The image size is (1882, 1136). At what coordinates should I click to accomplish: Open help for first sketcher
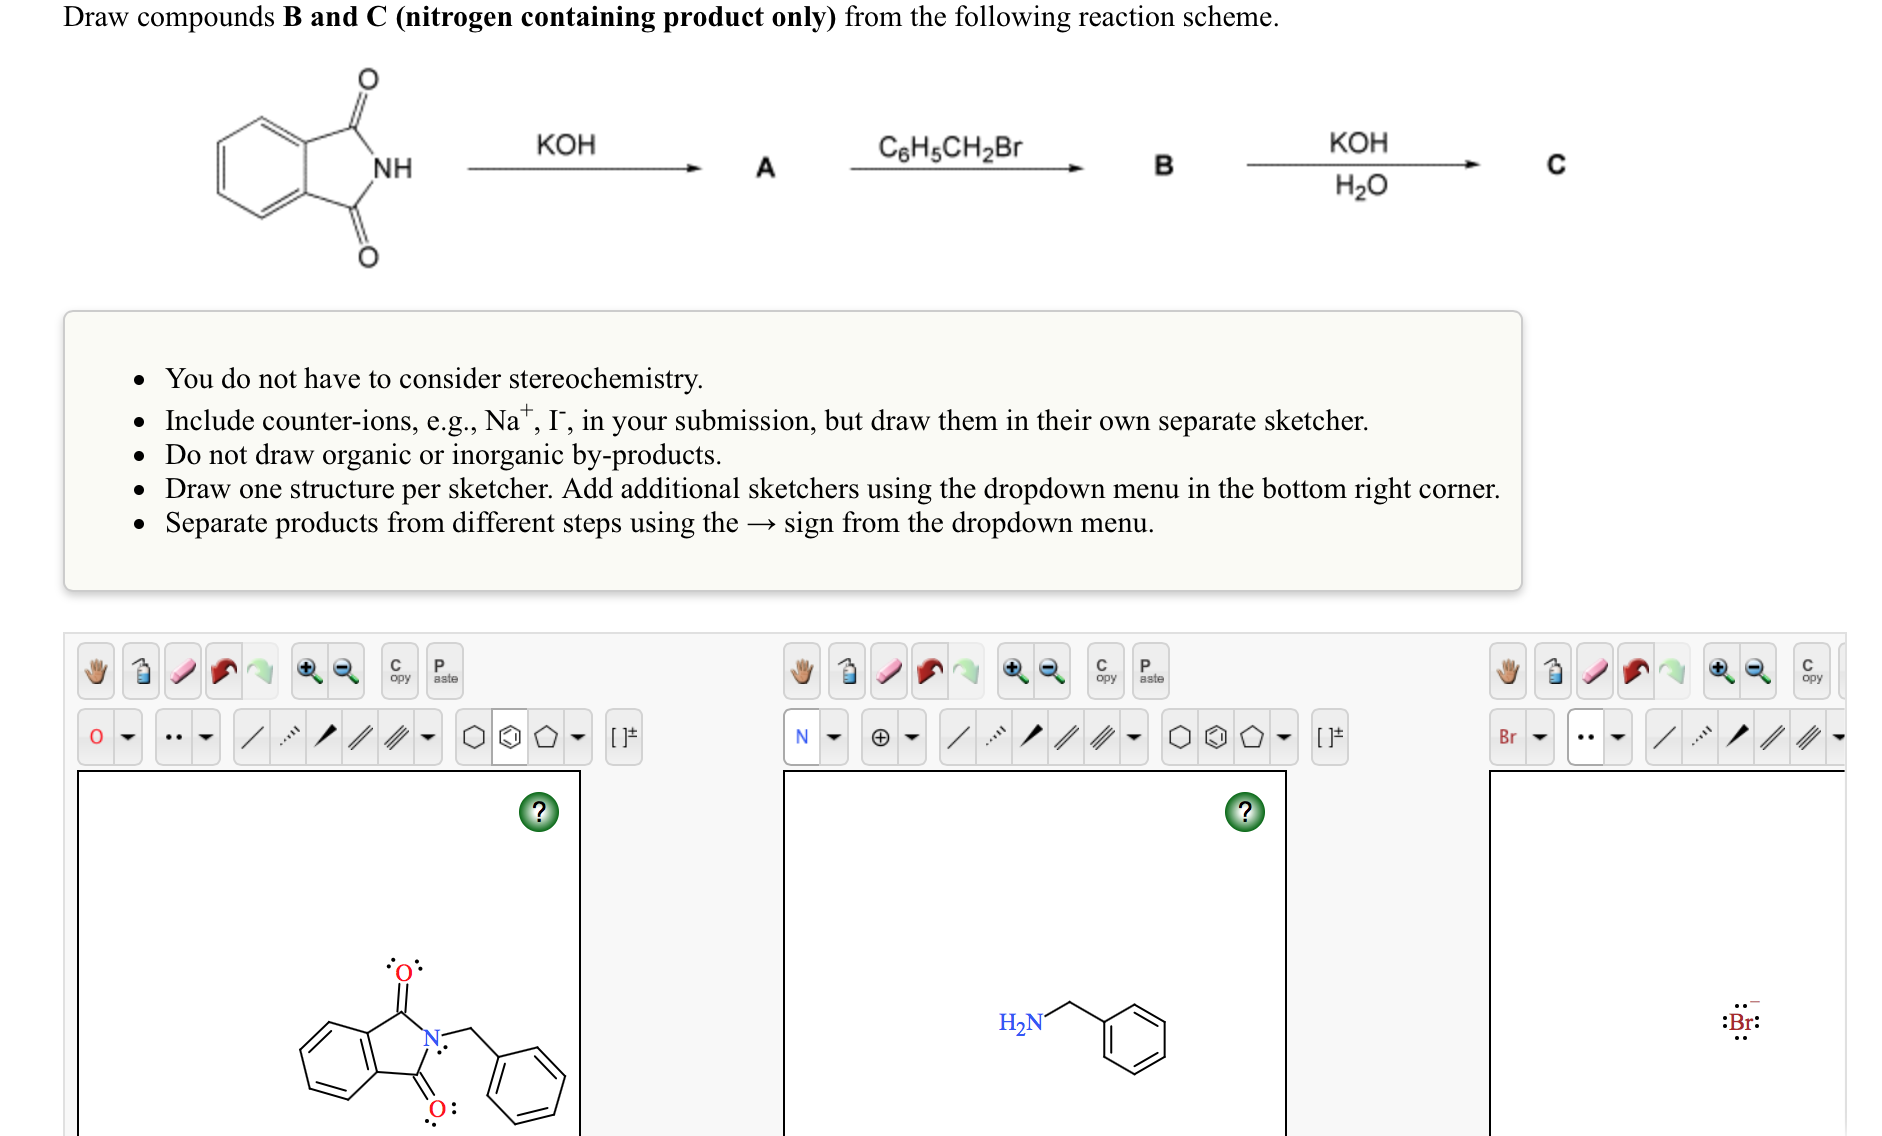tap(539, 812)
